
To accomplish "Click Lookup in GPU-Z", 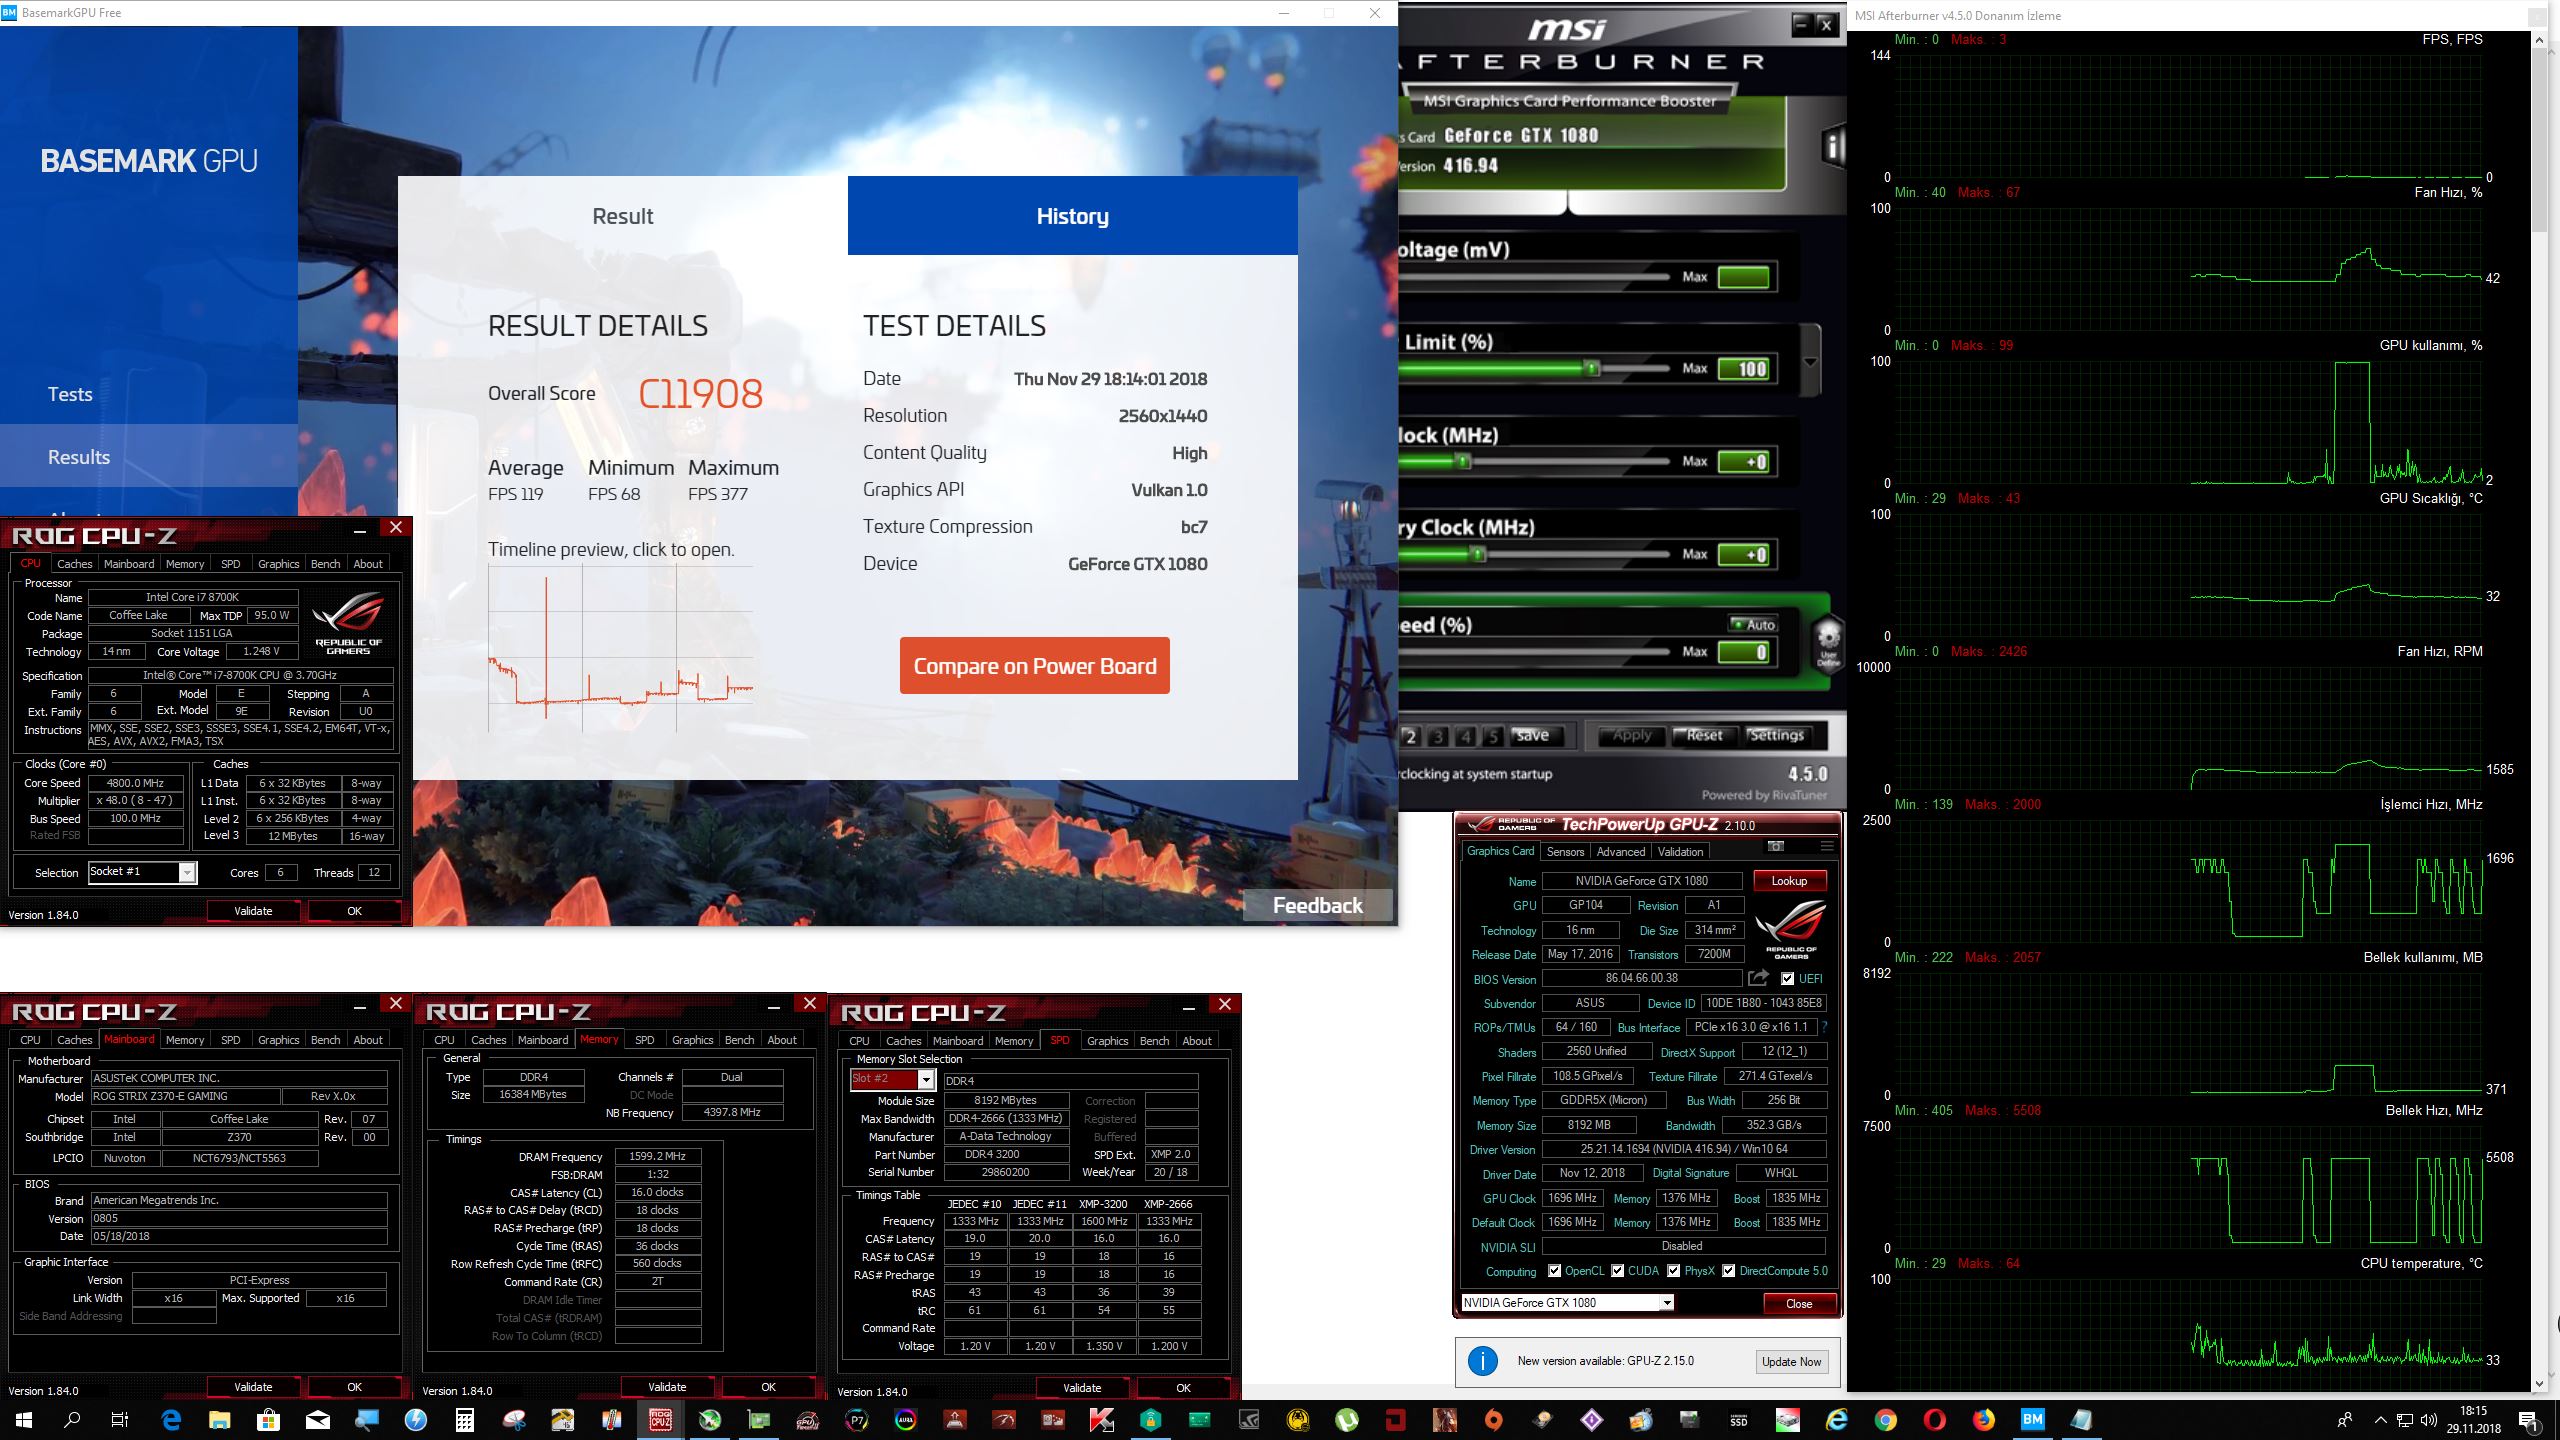I will (x=1789, y=881).
